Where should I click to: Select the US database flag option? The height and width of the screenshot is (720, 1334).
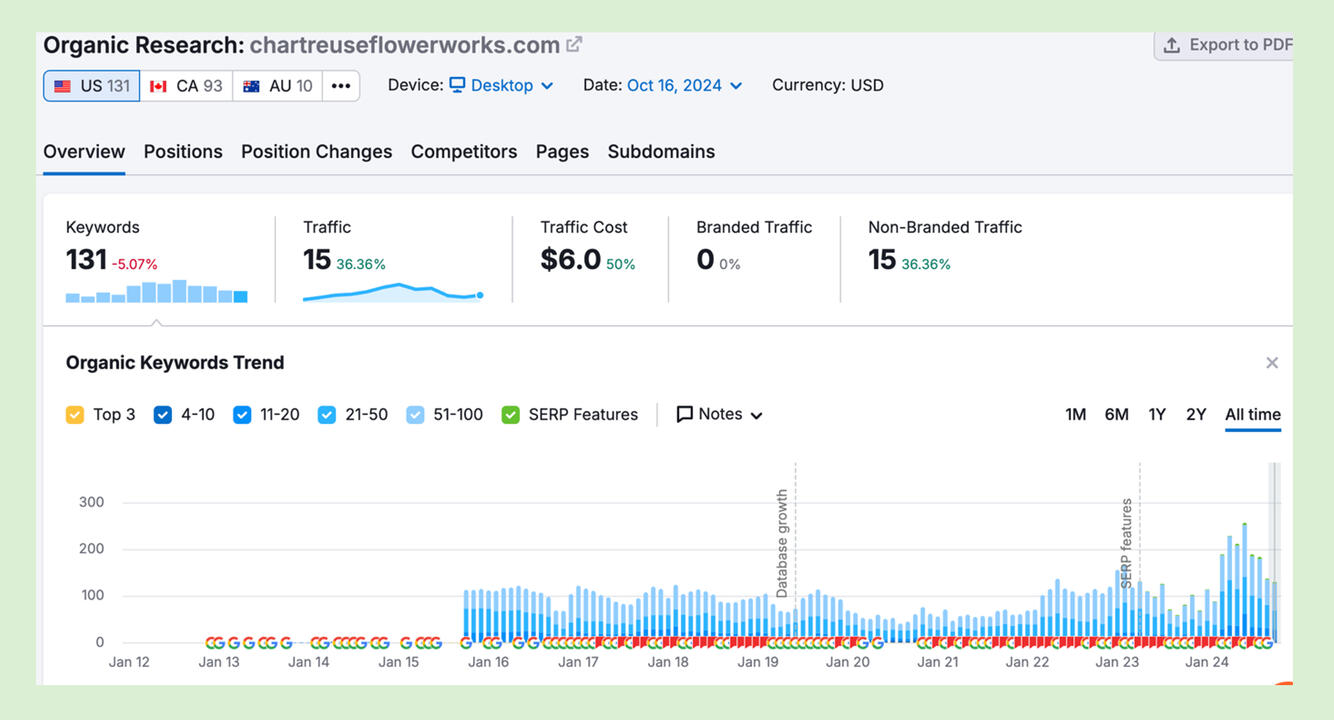[x=91, y=86]
